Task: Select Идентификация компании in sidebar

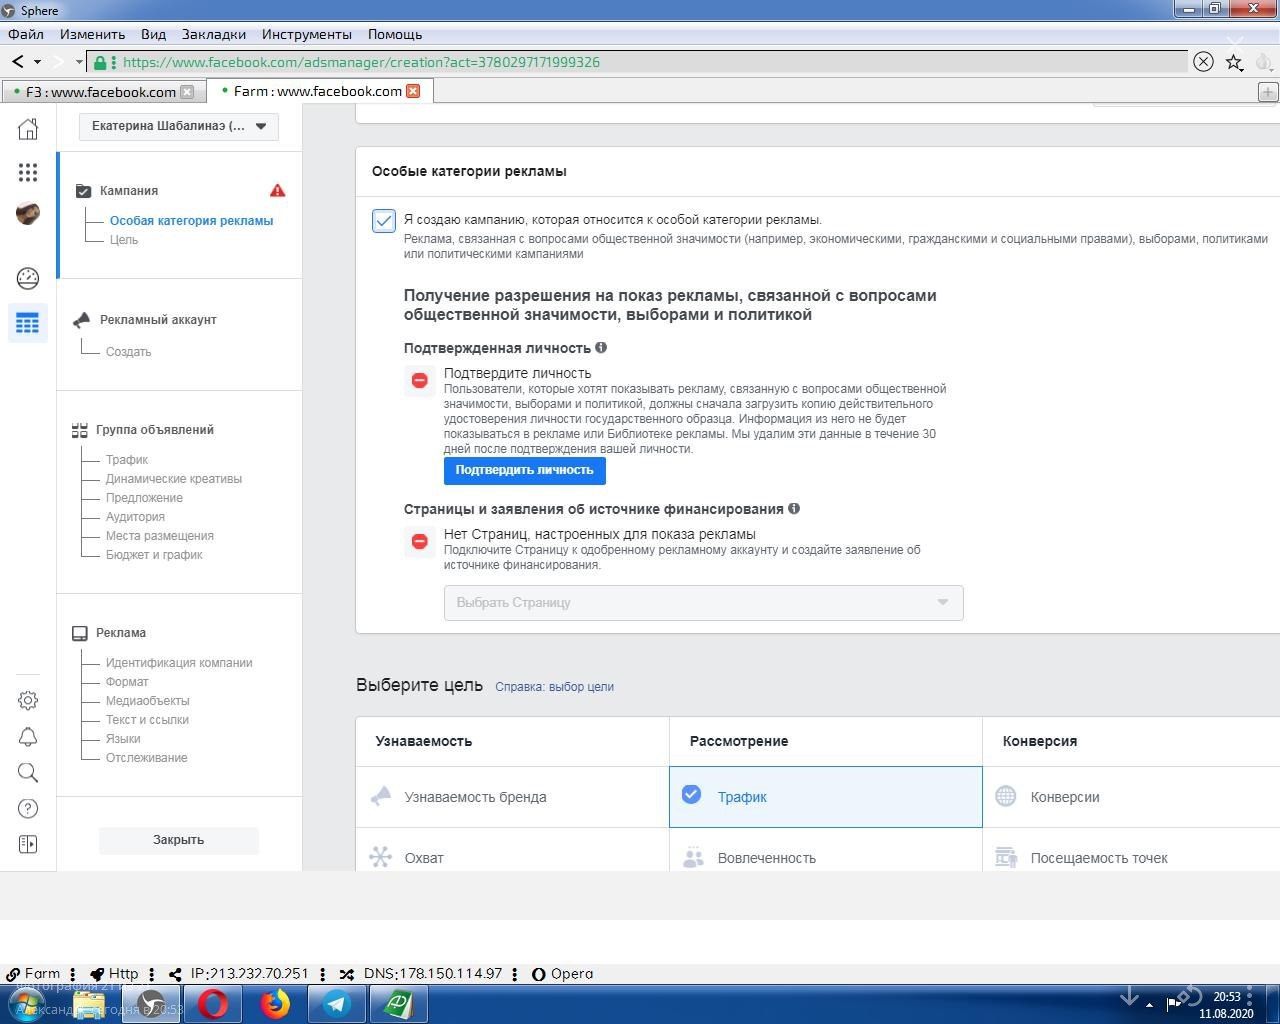Action: click(x=179, y=663)
